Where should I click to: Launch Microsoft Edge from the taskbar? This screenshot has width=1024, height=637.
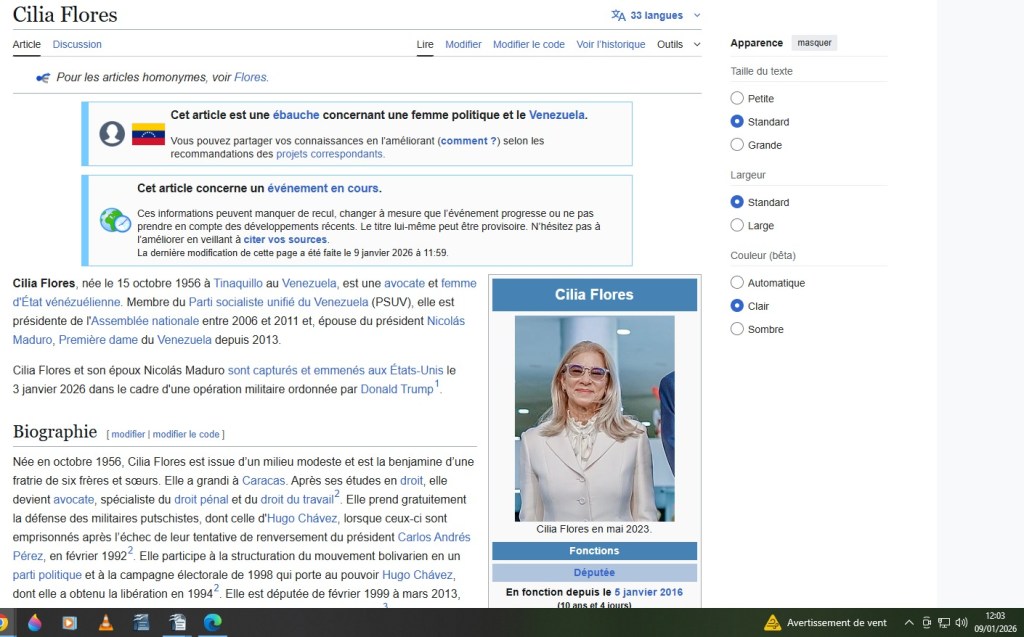point(212,622)
